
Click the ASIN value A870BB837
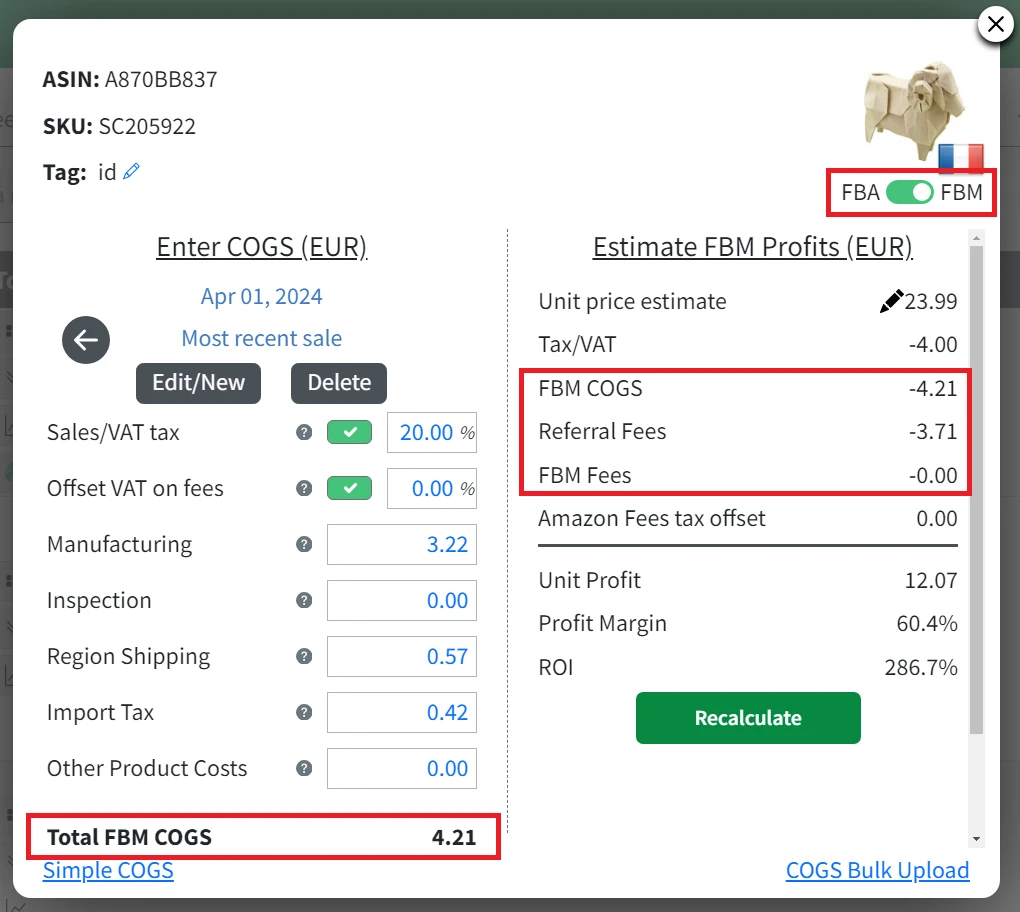tap(161, 79)
